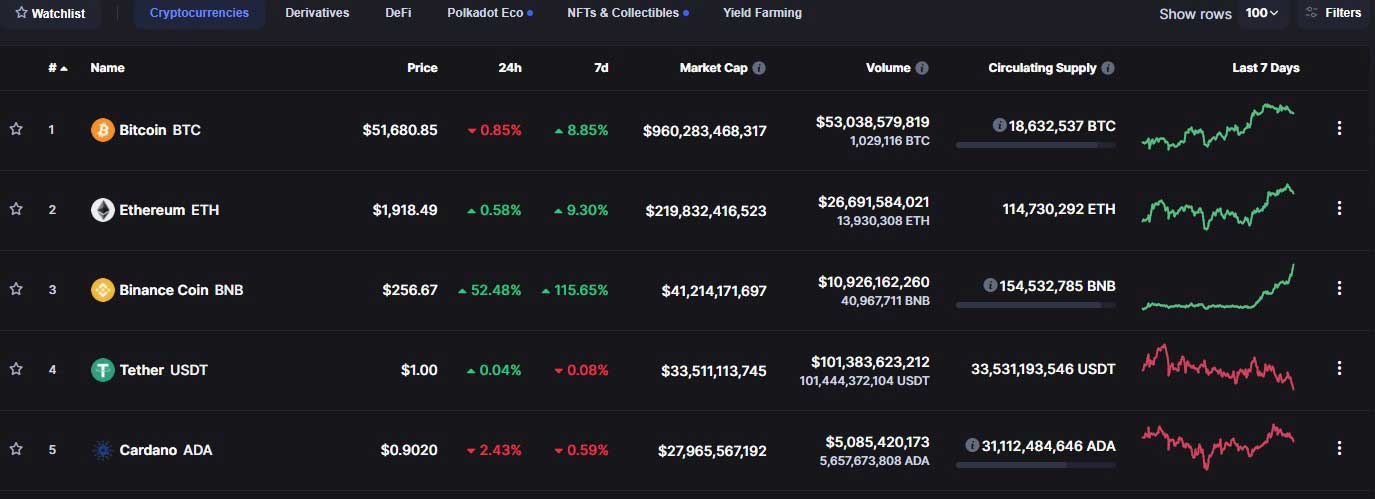The image size is (1375, 499).
Task: Sort by Circulating Supply column header
Action: tap(1042, 68)
